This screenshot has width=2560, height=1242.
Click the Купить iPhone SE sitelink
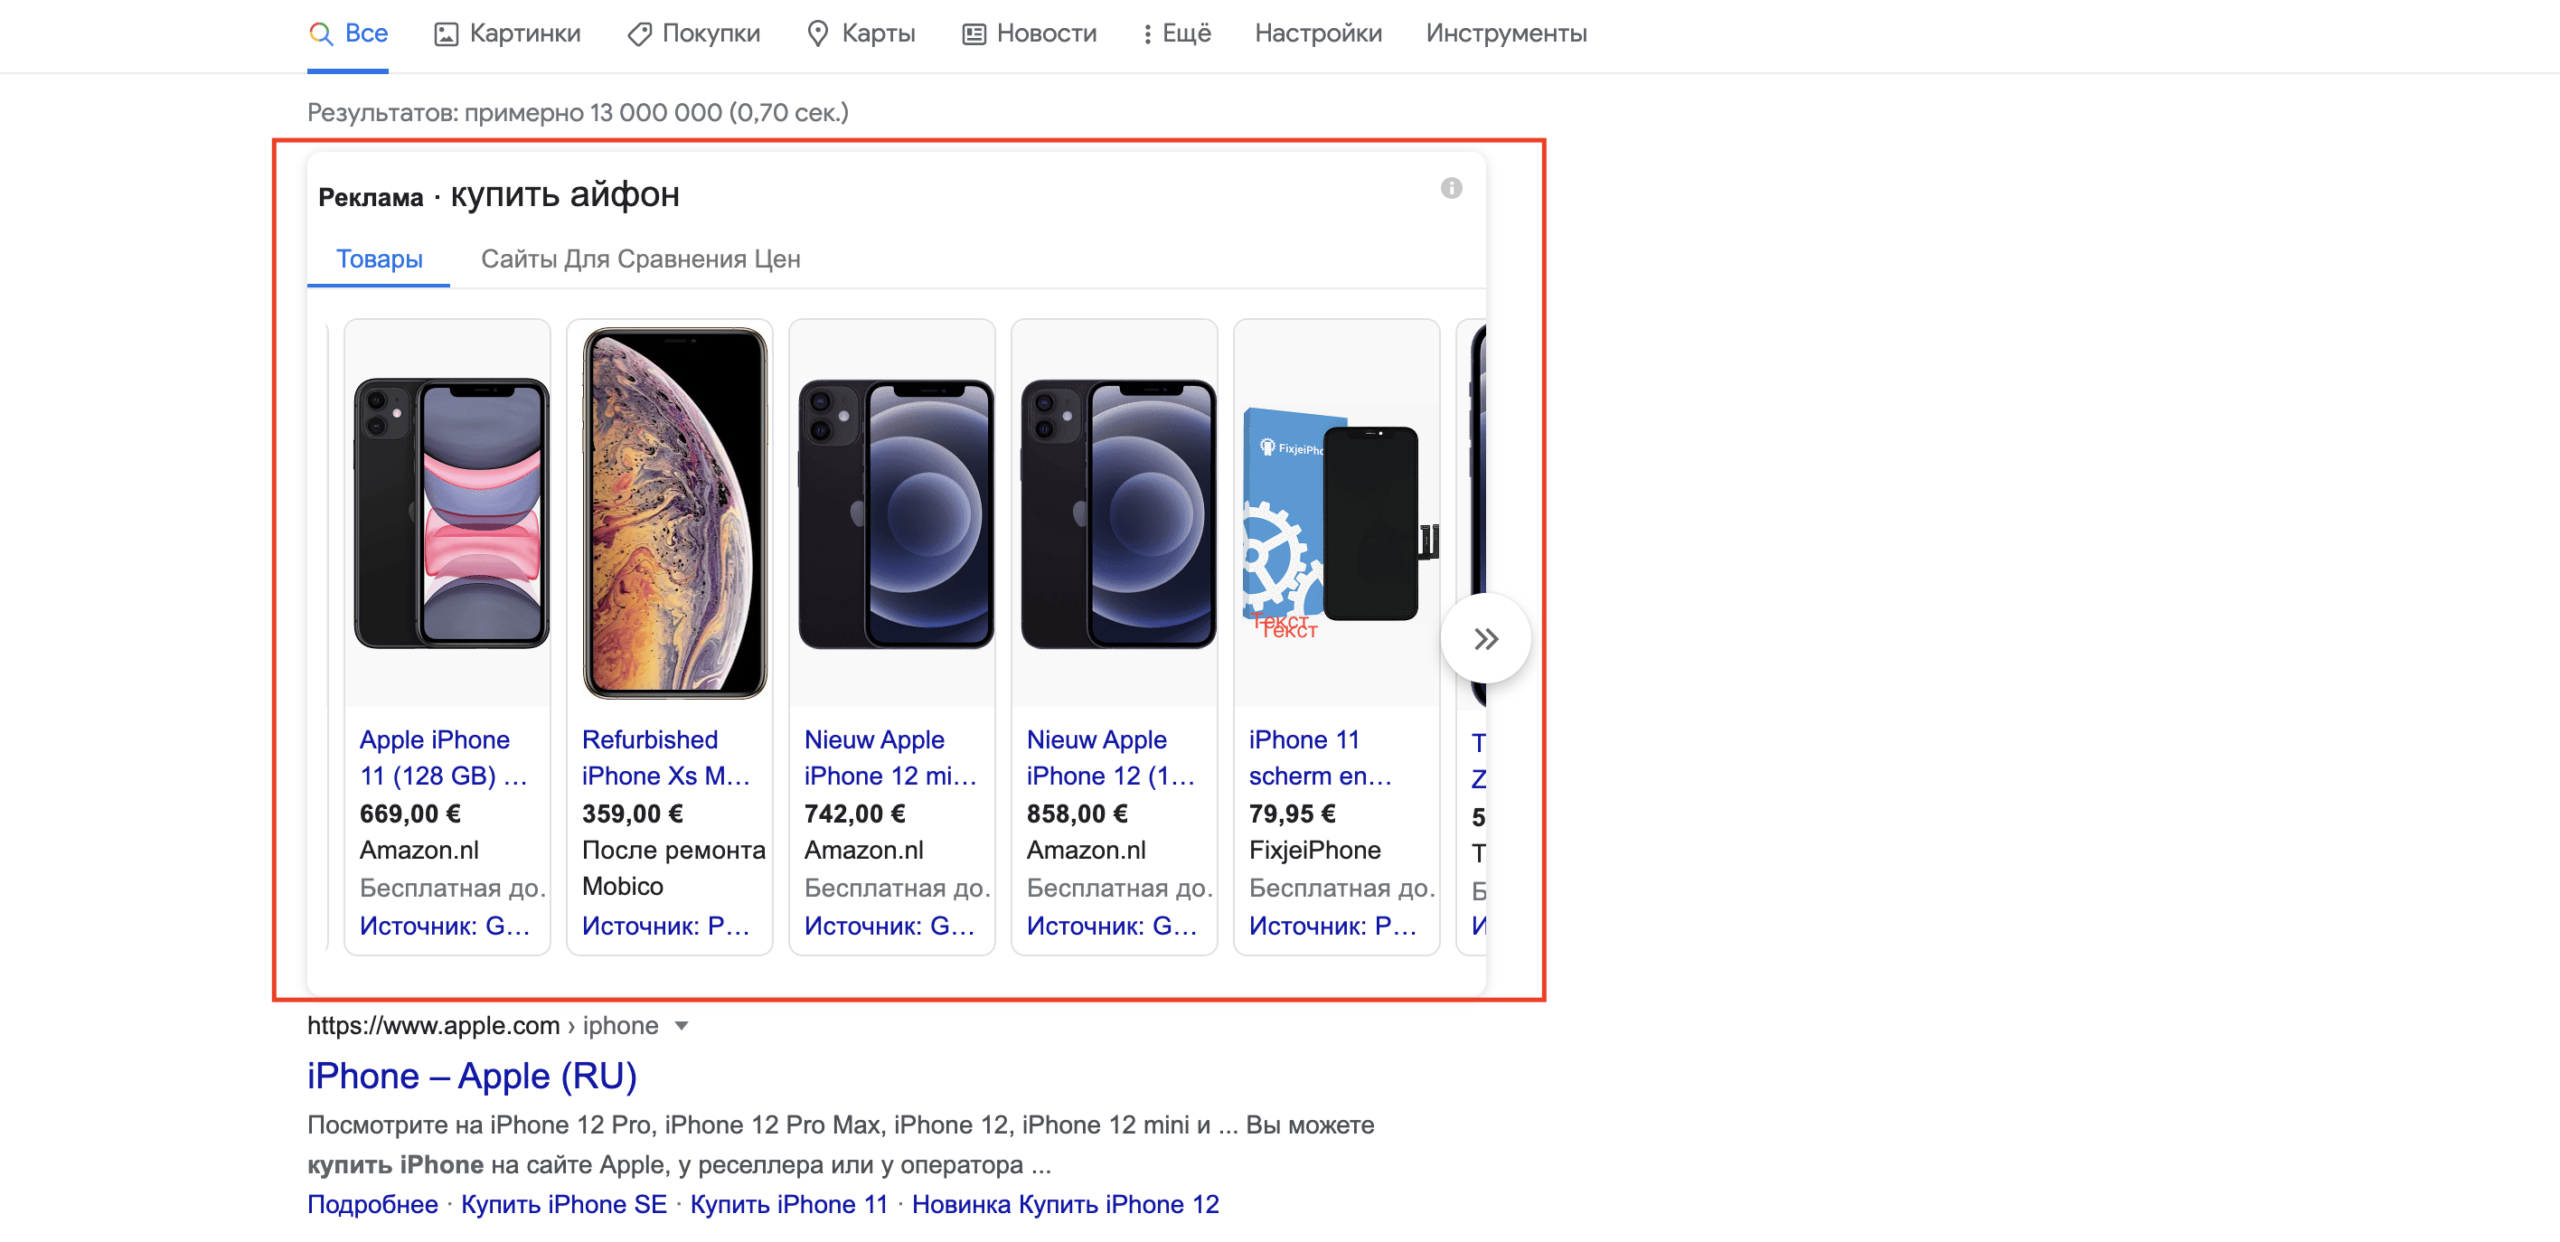[x=564, y=1204]
